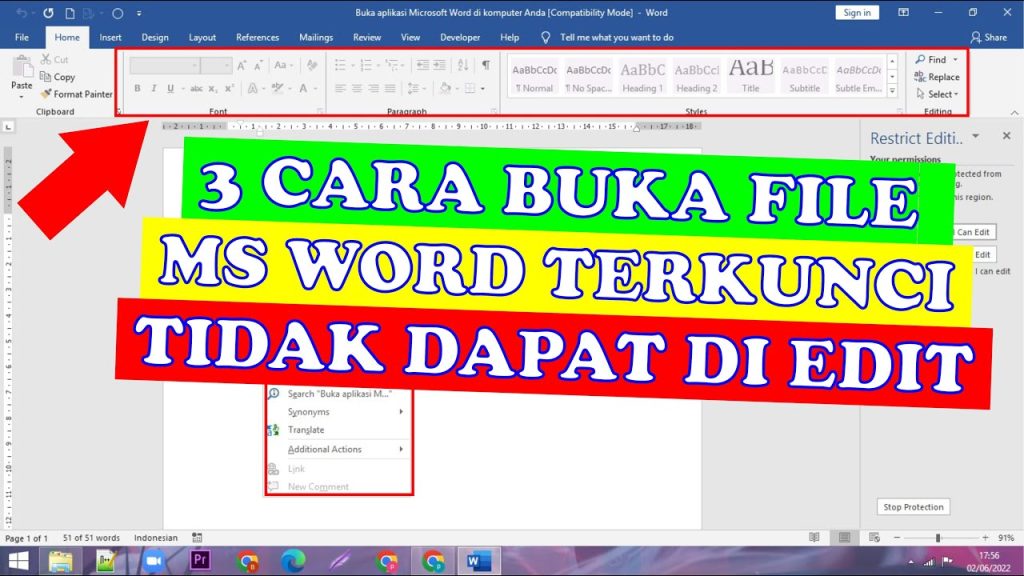The height and width of the screenshot is (576, 1024).
Task: Click the Text Highlight Color pen
Action: tap(278, 88)
